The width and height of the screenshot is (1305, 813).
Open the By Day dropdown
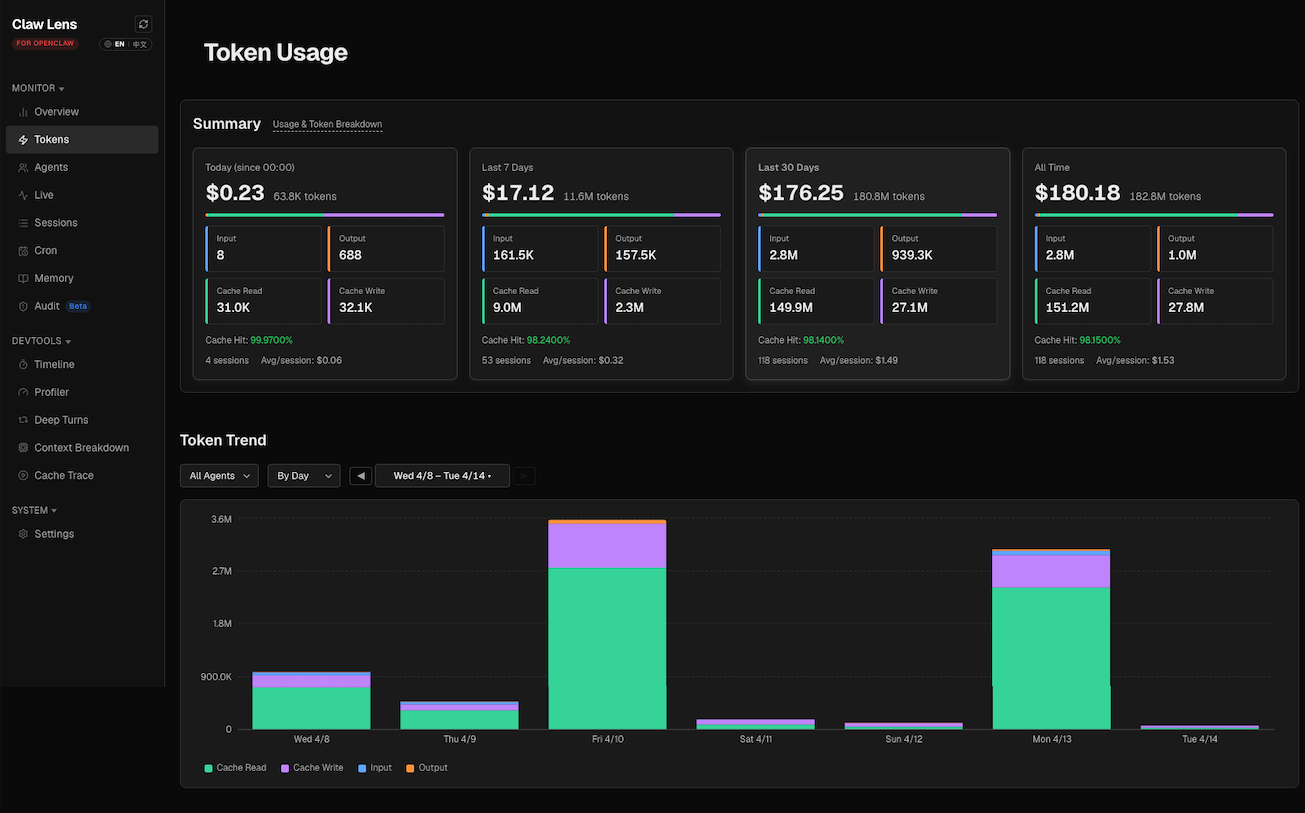tap(303, 476)
